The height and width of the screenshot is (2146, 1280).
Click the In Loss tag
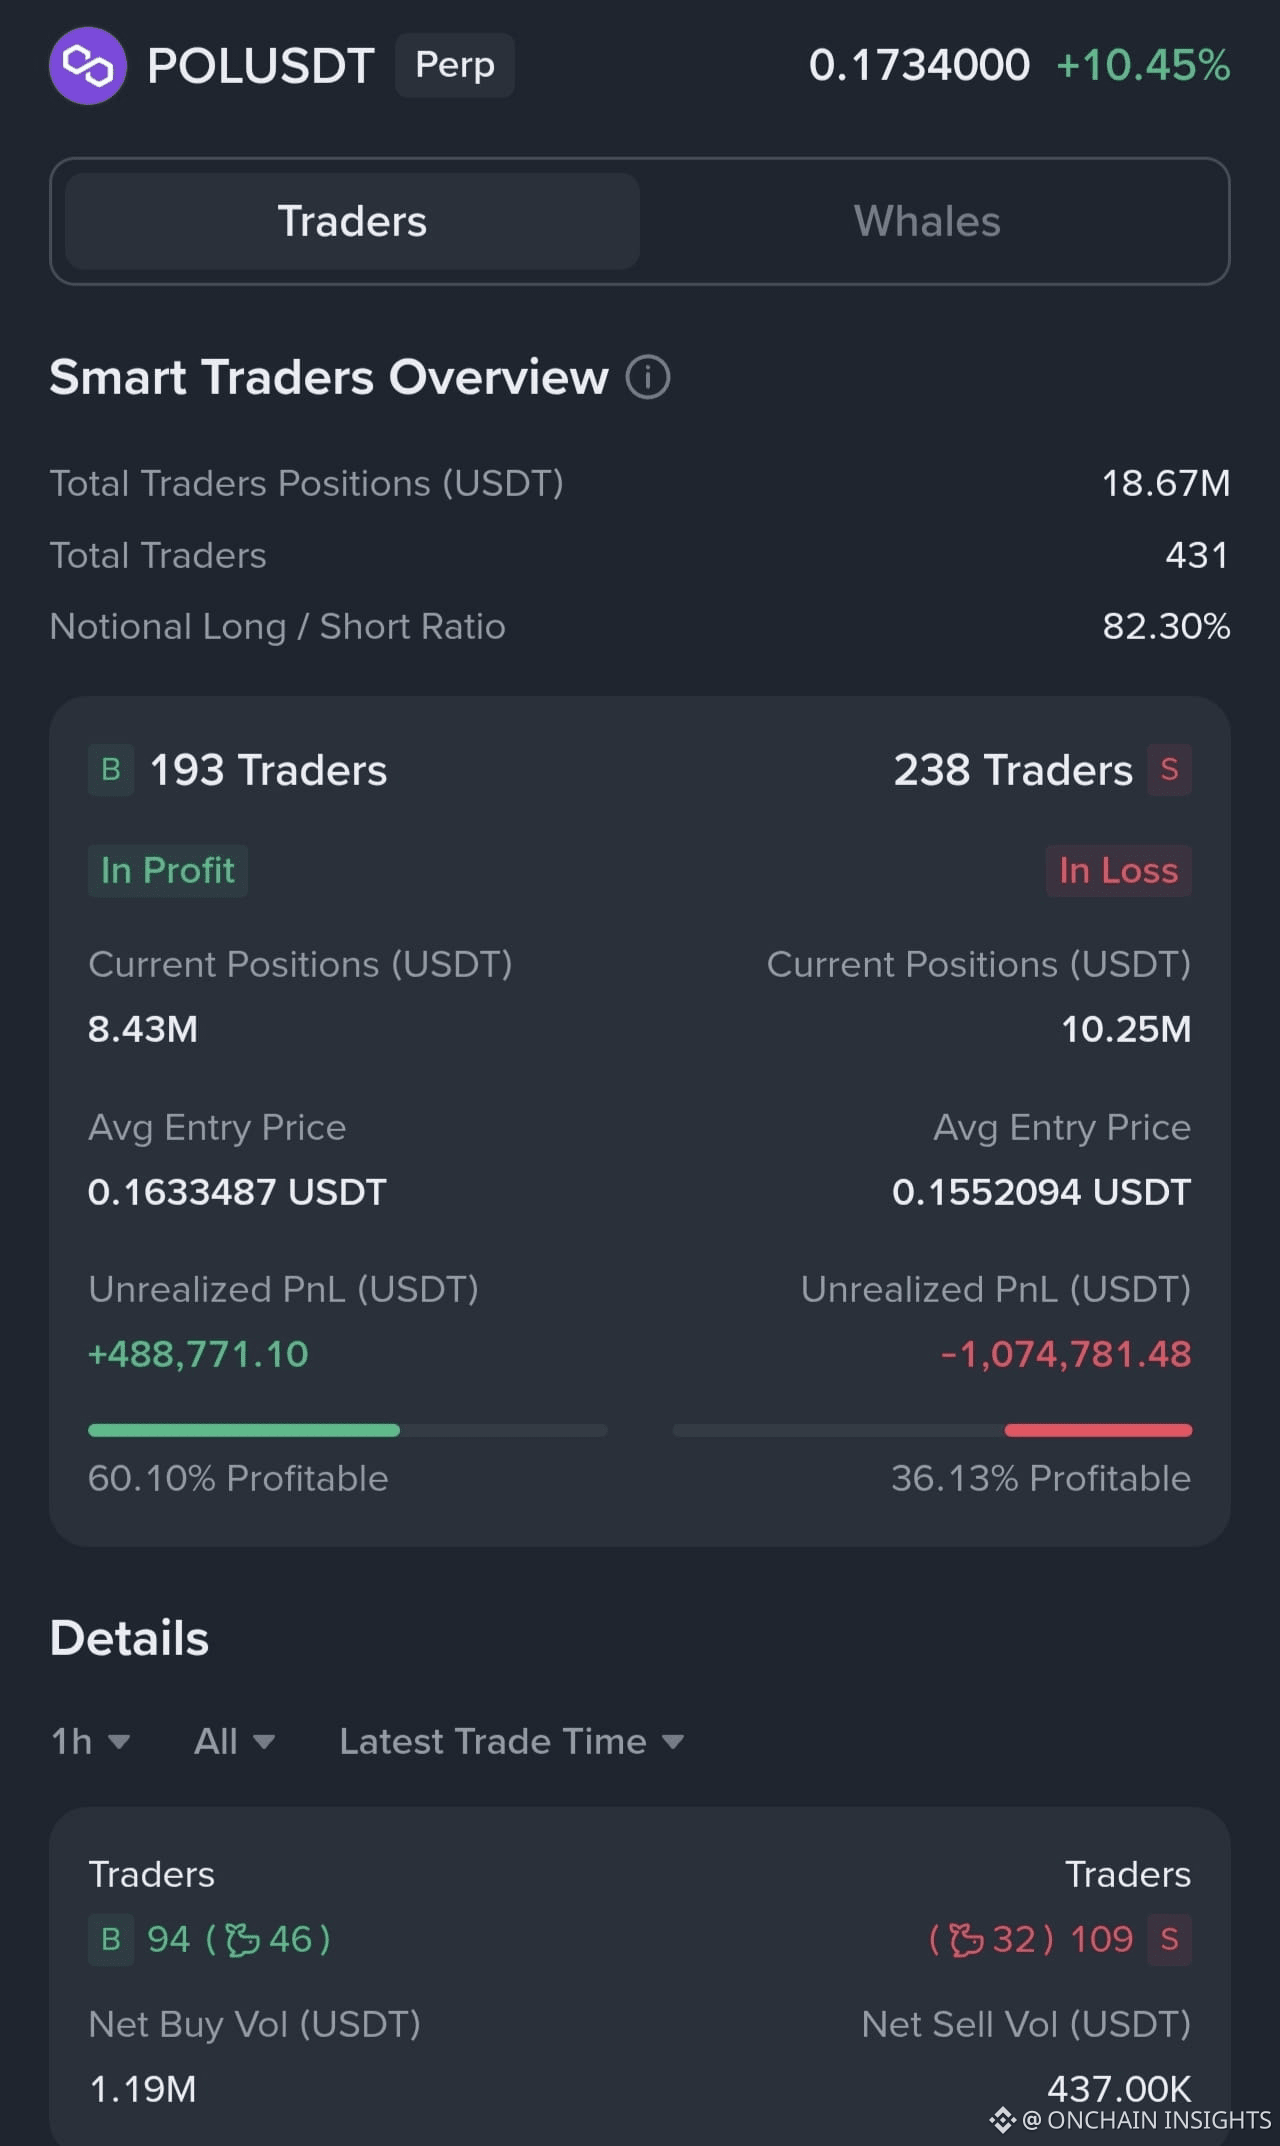coord(1119,871)
